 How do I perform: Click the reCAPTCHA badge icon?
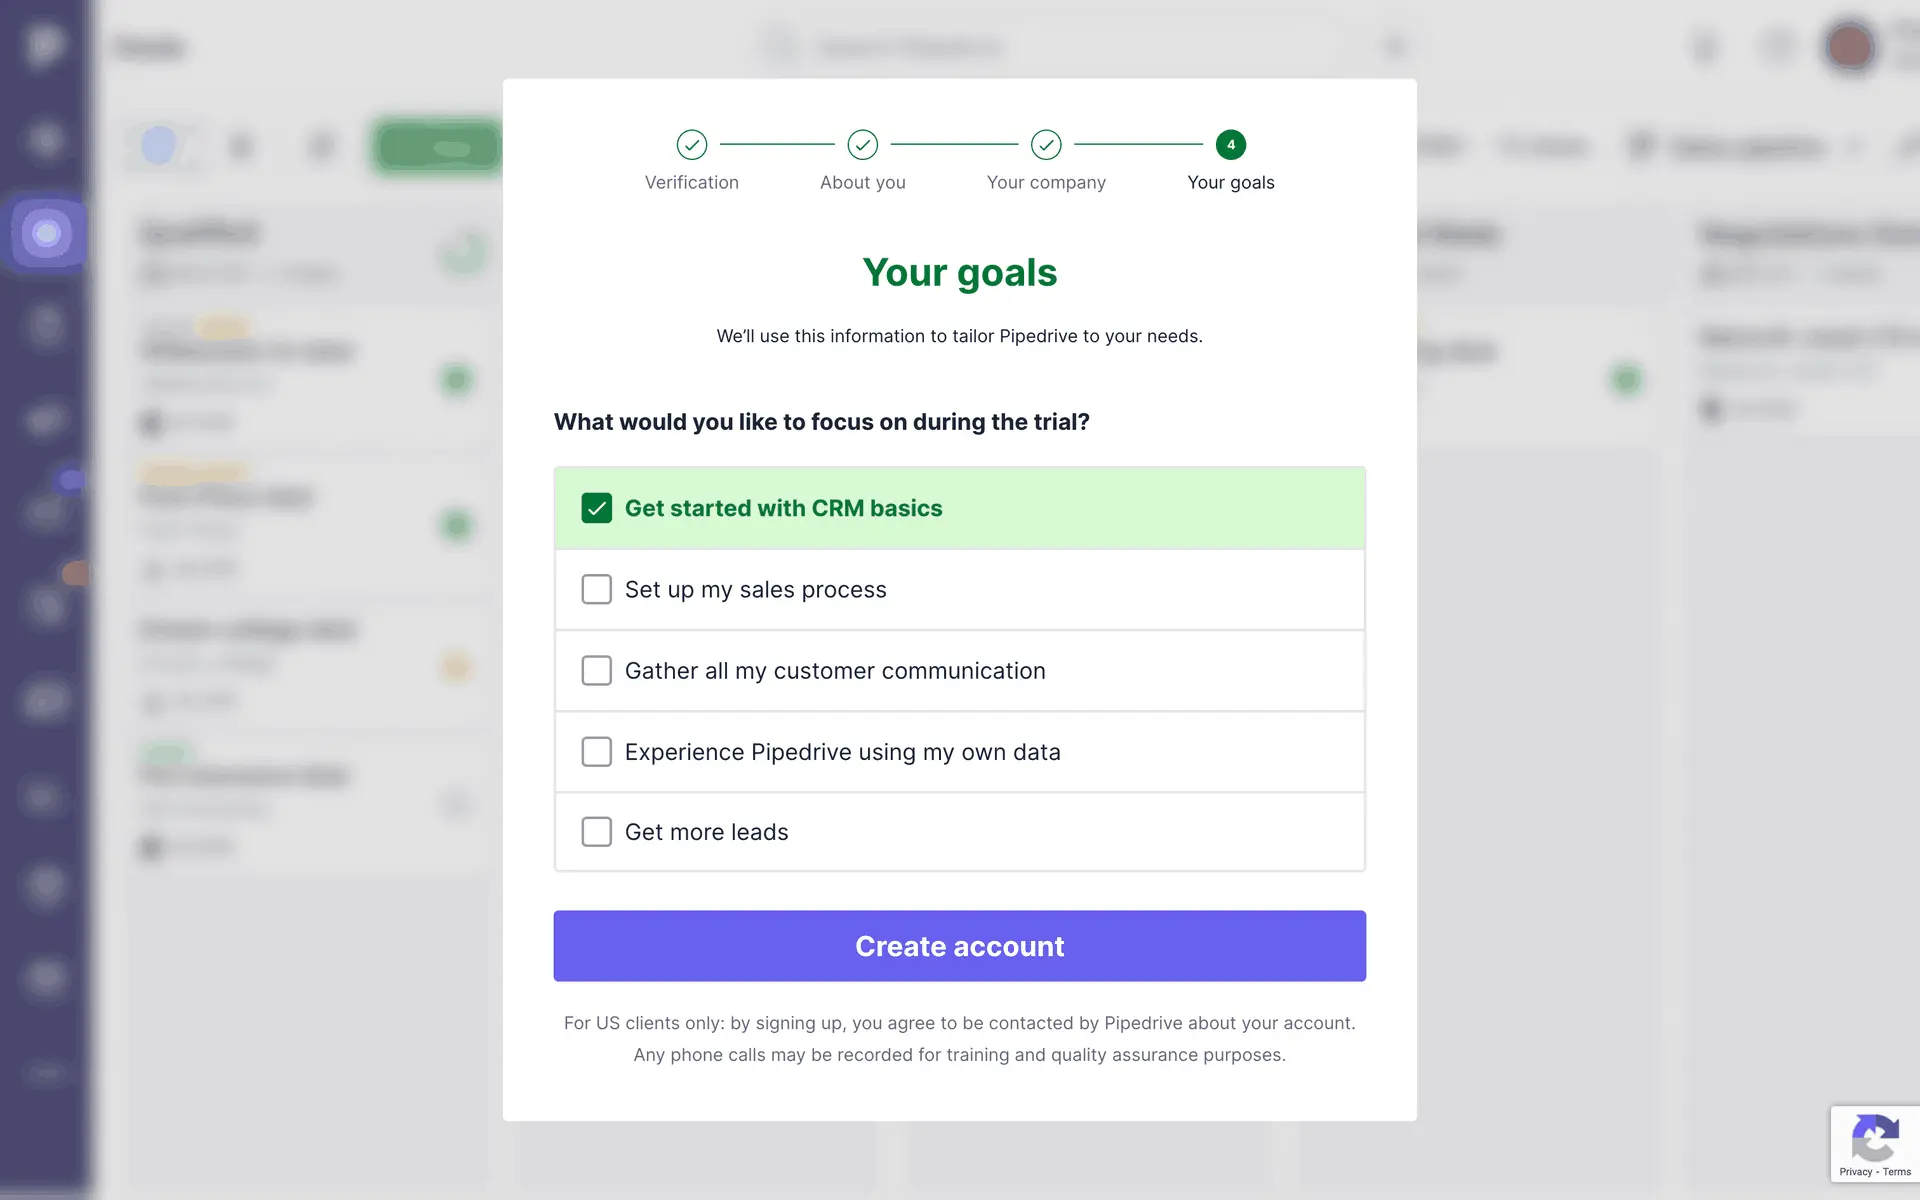pos(1874,1137)
